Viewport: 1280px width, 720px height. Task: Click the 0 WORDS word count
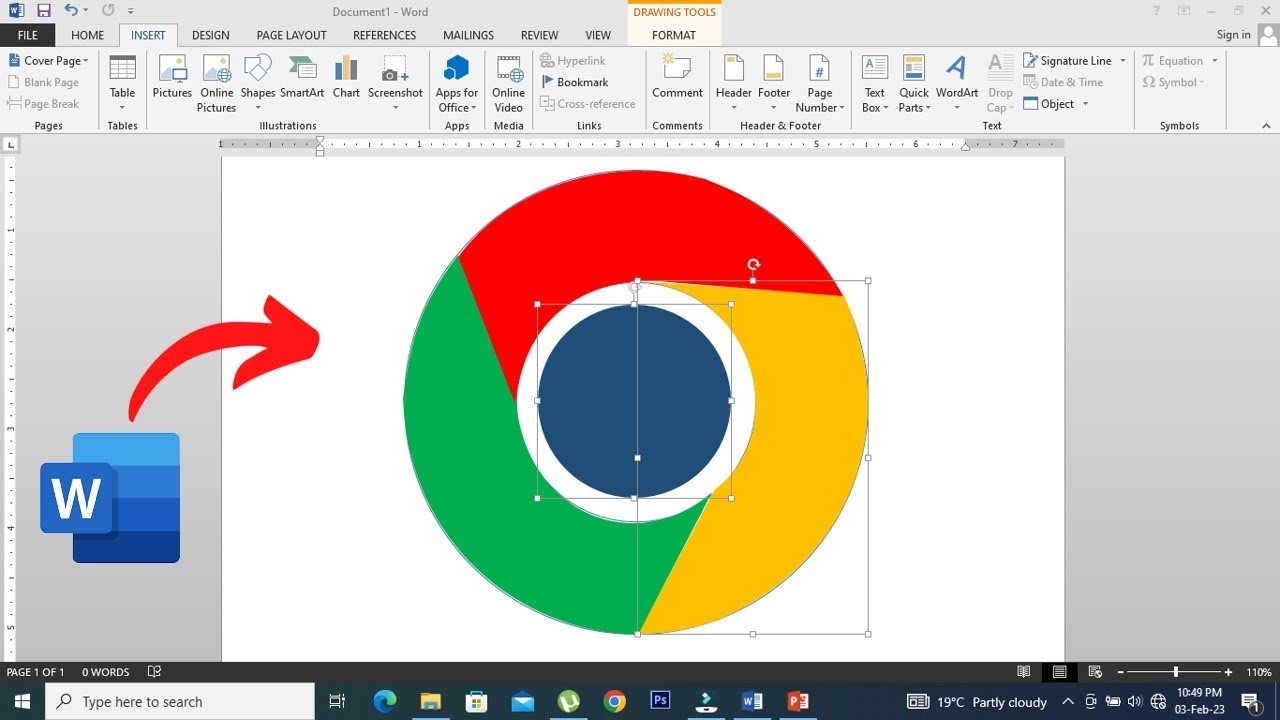coord(106,672)
